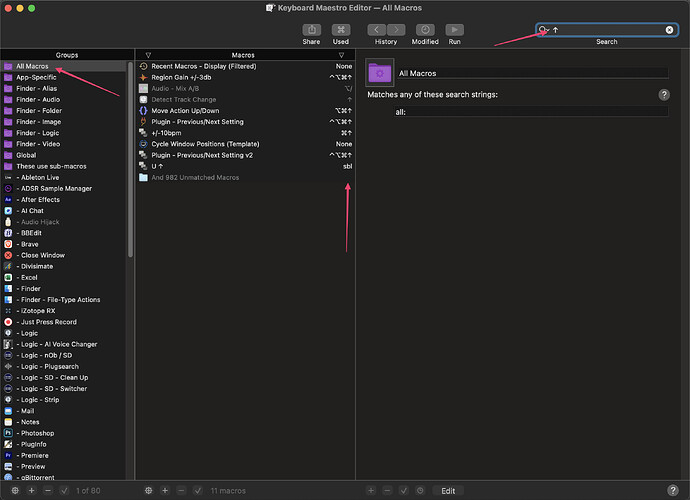Add a new macro with plus
This screenshot has height=500, width=690.
[165, 490]
